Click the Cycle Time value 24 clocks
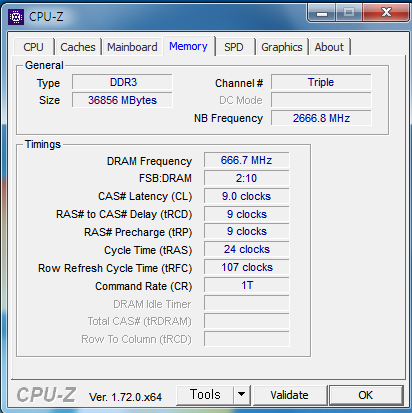The image size is (412, 413). coord(247,249)
